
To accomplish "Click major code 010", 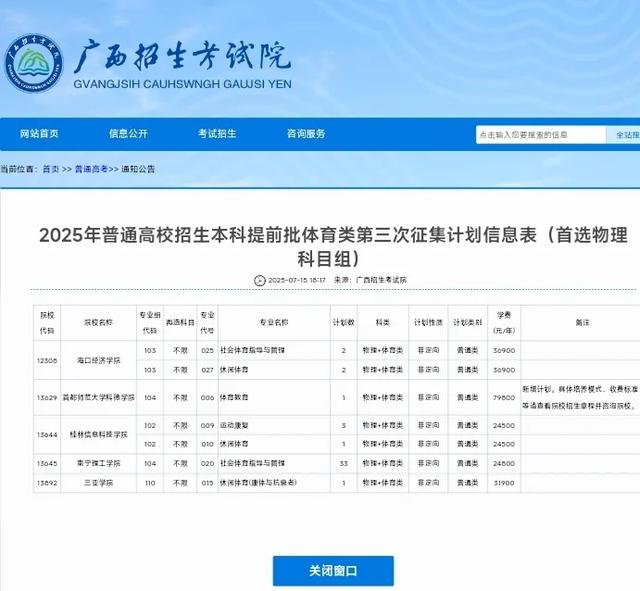I will click(207, 444).
